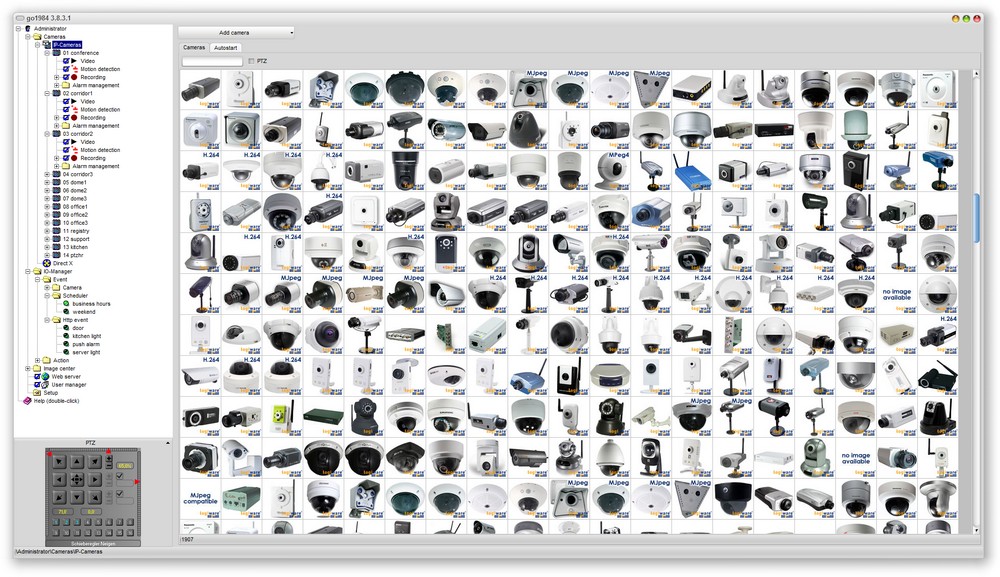Select PTZ preset position 3
The width and height of the screenshot is (1000, 577).
[x=77, y=522]
